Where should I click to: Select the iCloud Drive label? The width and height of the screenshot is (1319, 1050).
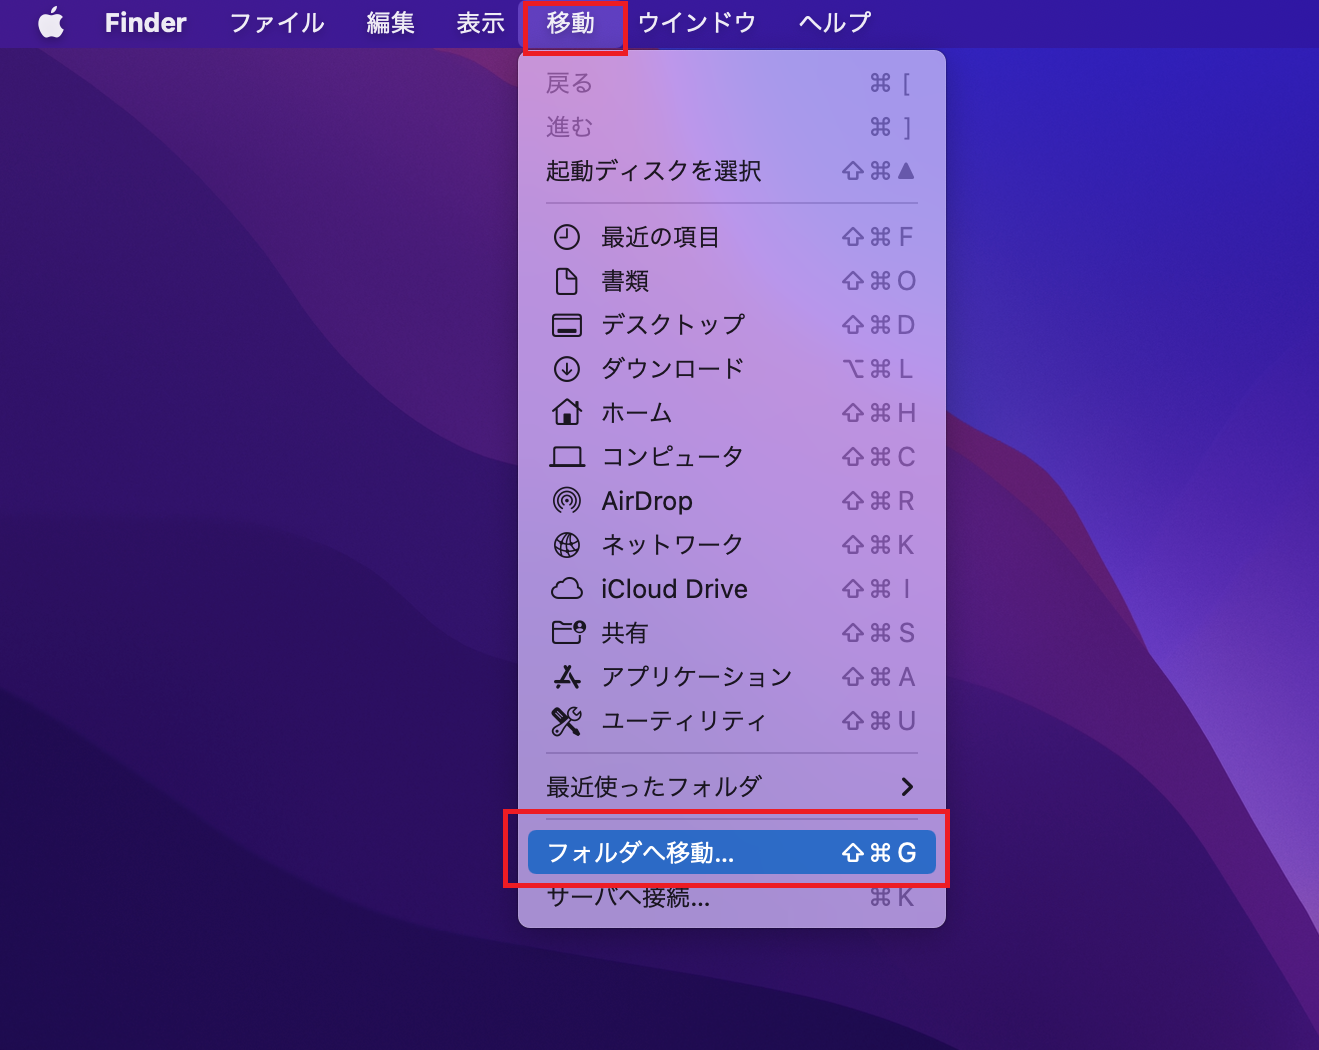(x=675, y=589)
